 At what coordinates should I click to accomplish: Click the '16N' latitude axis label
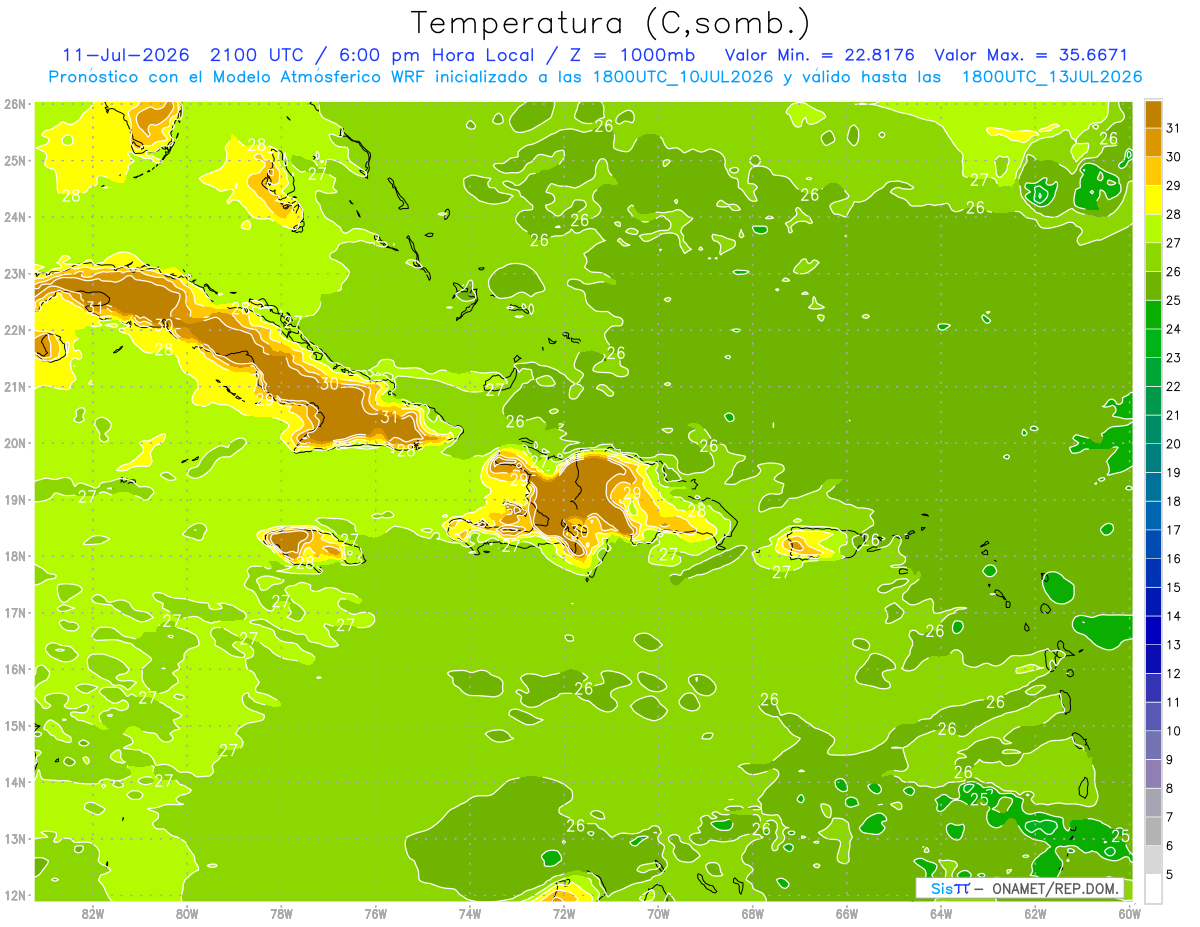15,669
